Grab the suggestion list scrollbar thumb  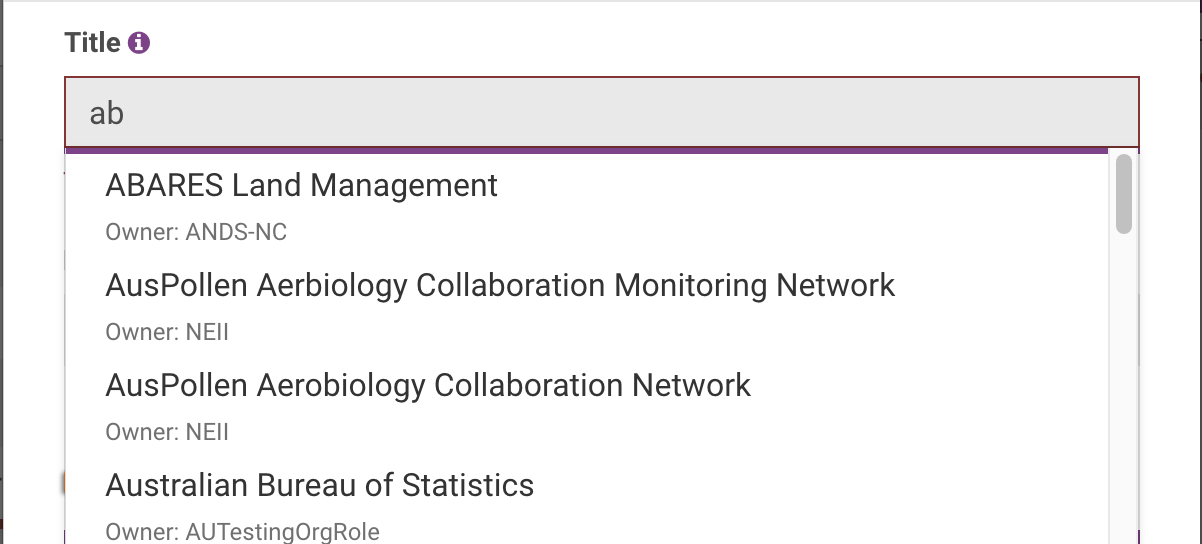point(1124,194)
